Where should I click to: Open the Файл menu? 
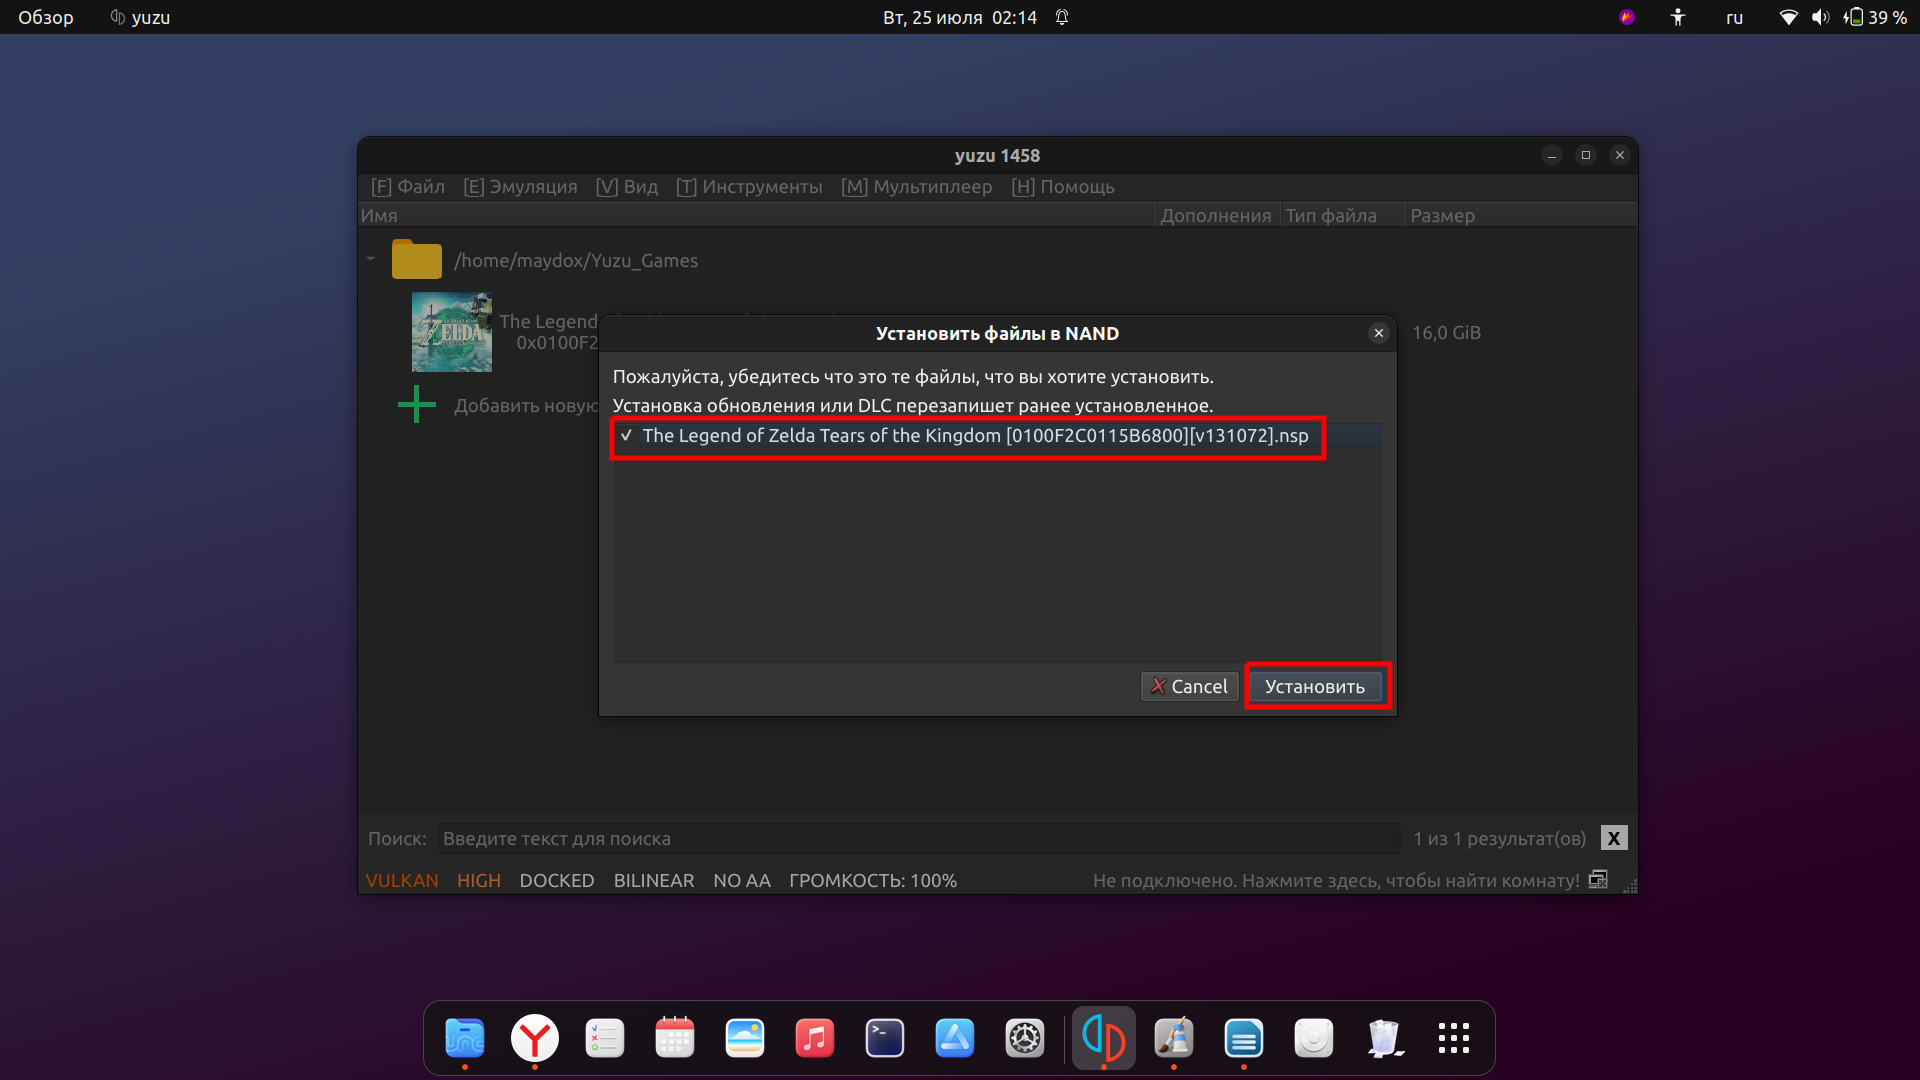408,187
